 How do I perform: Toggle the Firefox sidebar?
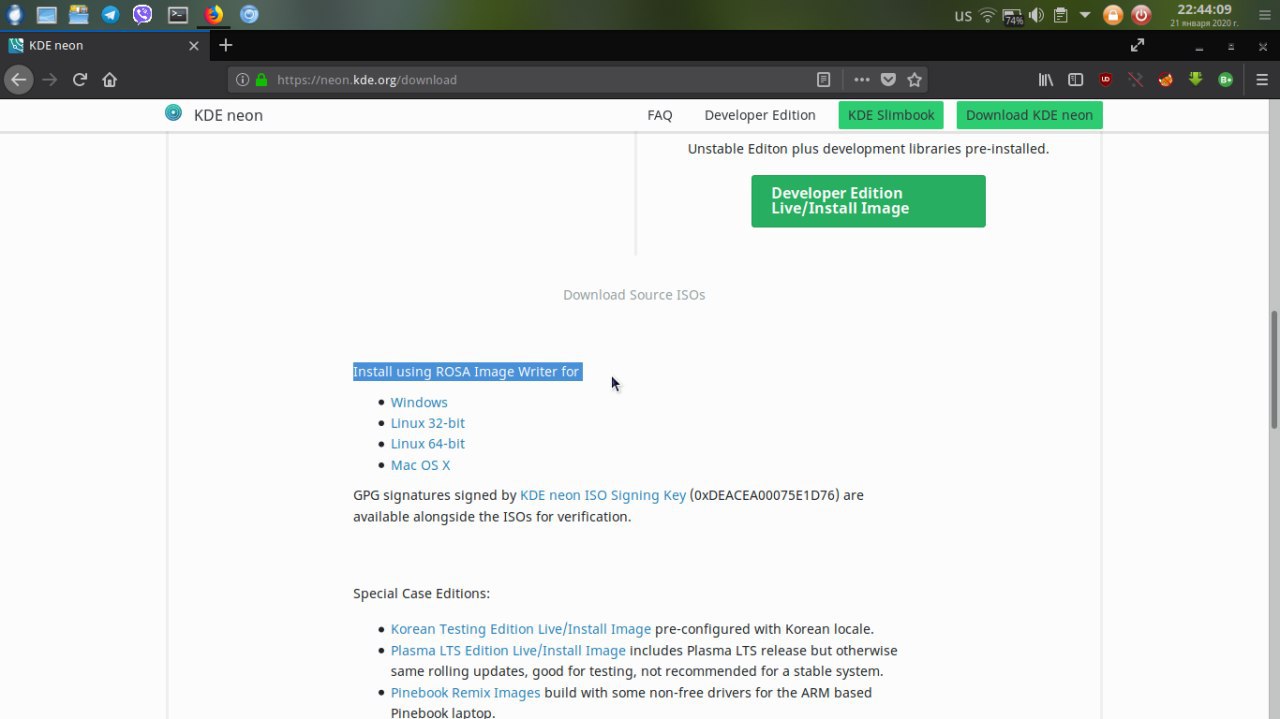pos(1076,80)
